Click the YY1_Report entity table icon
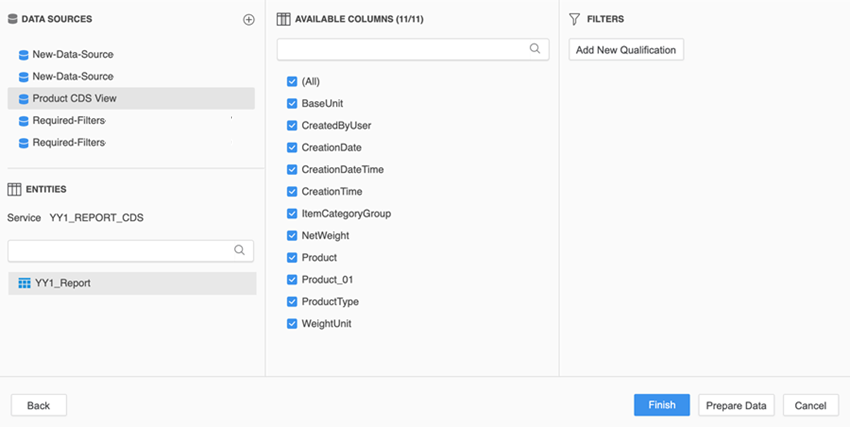The image size is (850, 427). 24,283
